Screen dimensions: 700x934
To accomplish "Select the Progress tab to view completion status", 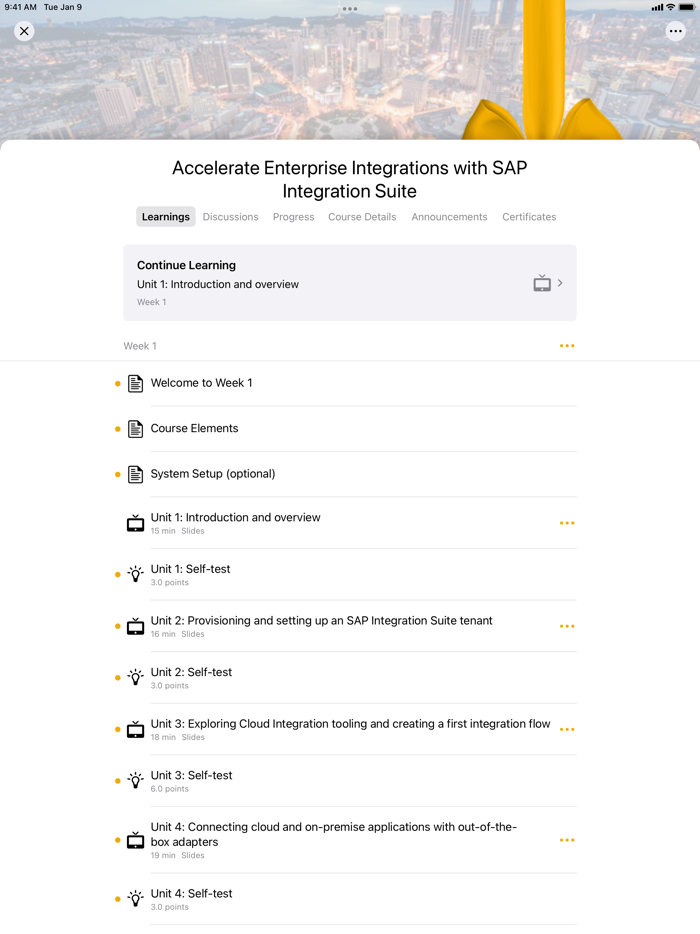I will pyautogui.click(x=293, y=216).
